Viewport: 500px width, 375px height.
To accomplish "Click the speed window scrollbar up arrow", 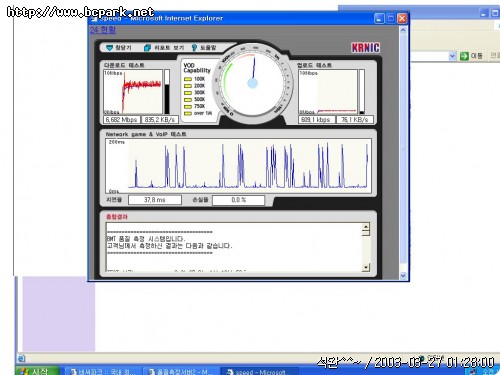I will click(x=403, y=30).
